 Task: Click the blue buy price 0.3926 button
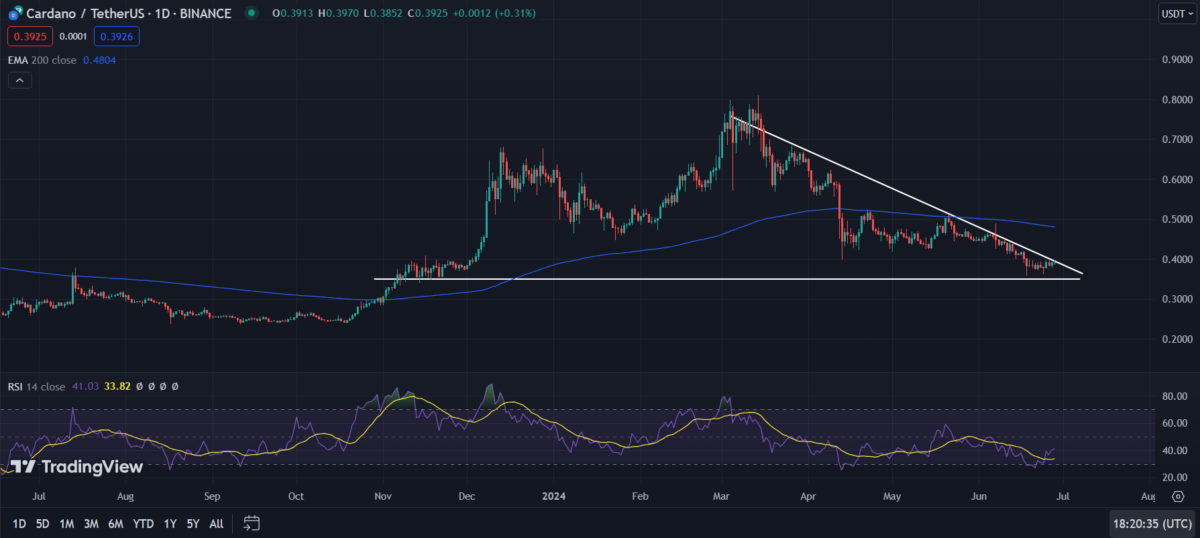point(116,36)
